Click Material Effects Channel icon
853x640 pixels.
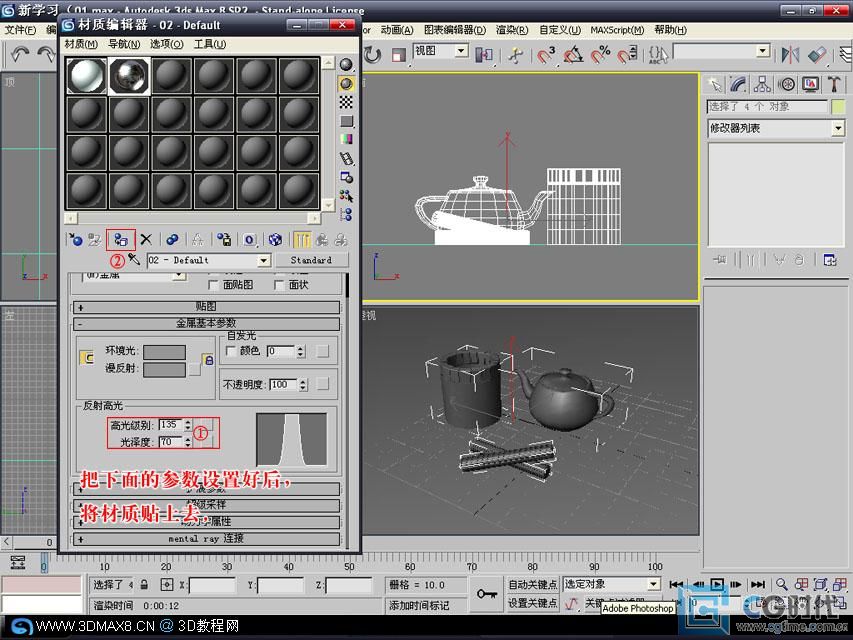tap(250, 239)
